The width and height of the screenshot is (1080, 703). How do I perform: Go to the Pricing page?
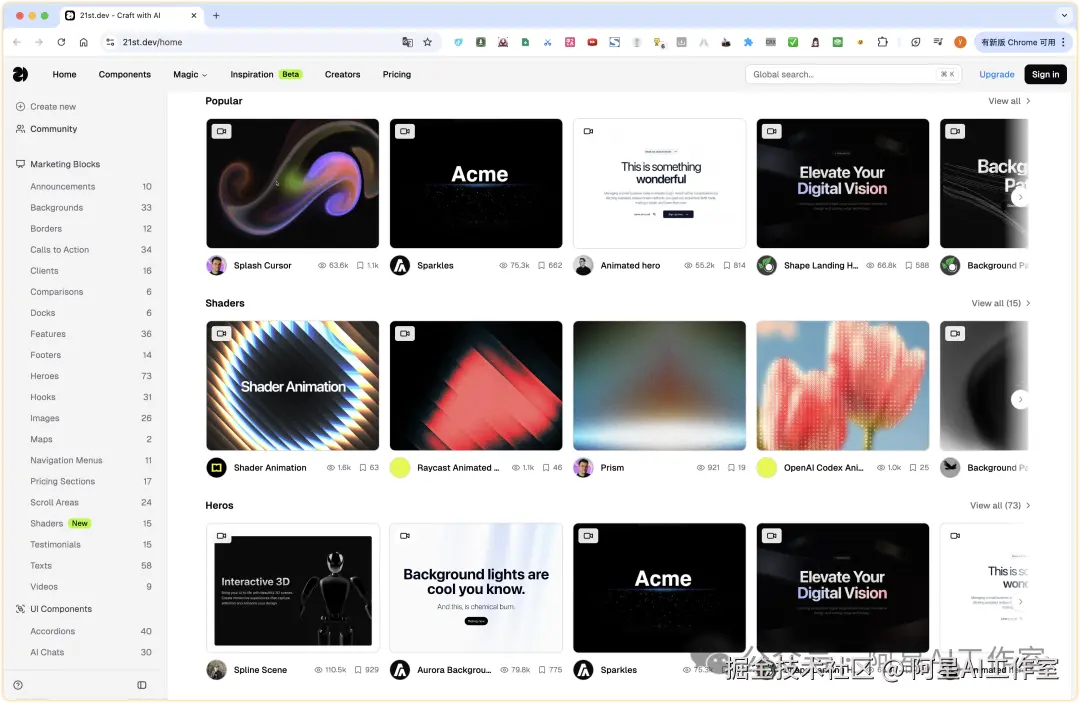(397, 74)
